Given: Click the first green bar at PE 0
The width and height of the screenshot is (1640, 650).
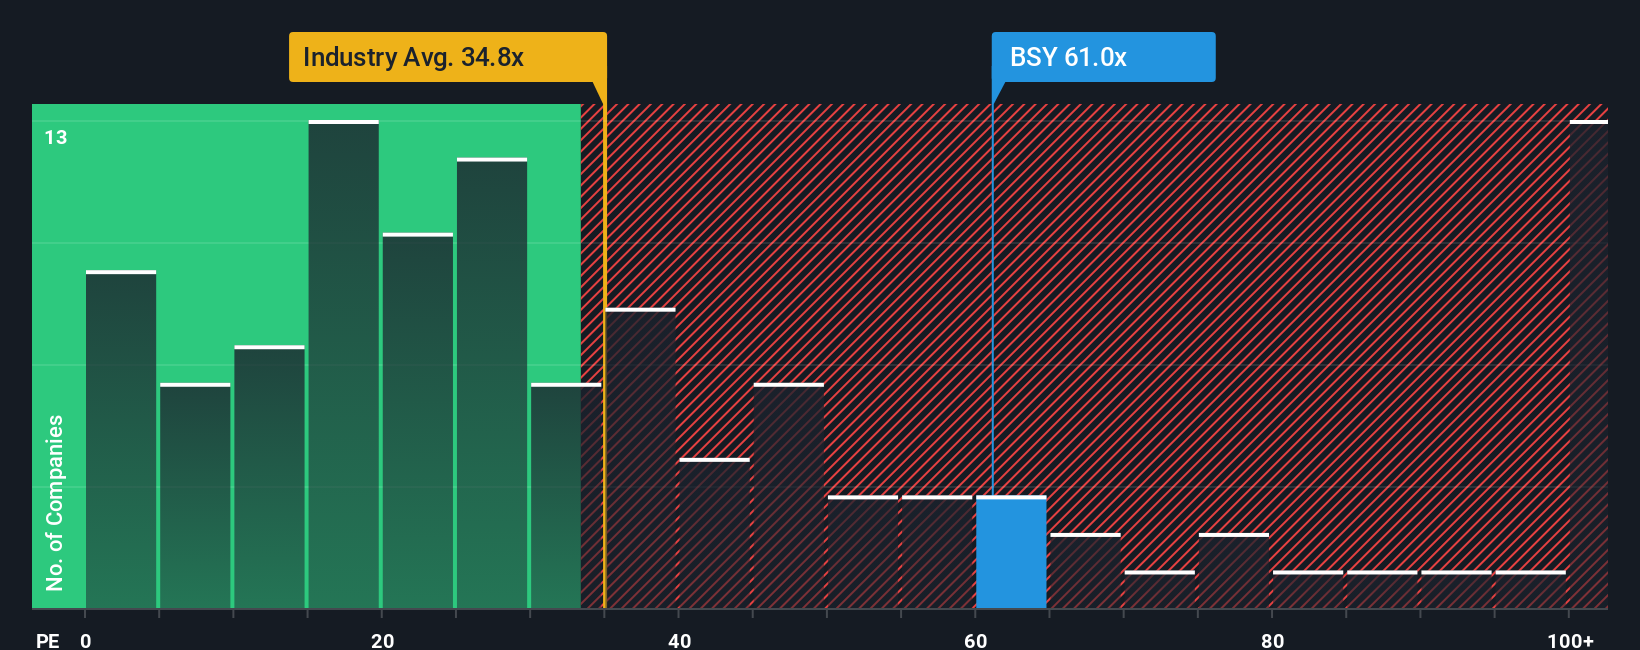Looking at the screenshot, I should point(121,439).
